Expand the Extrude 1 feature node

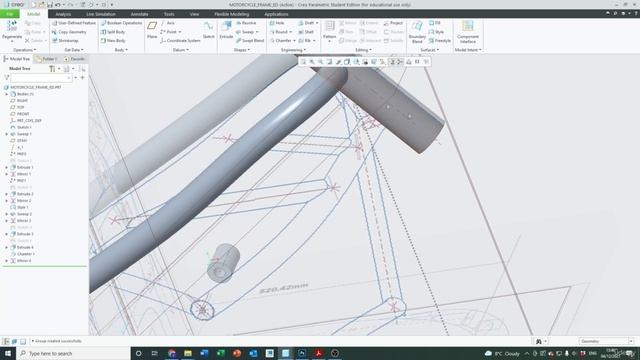coord(7,167)
